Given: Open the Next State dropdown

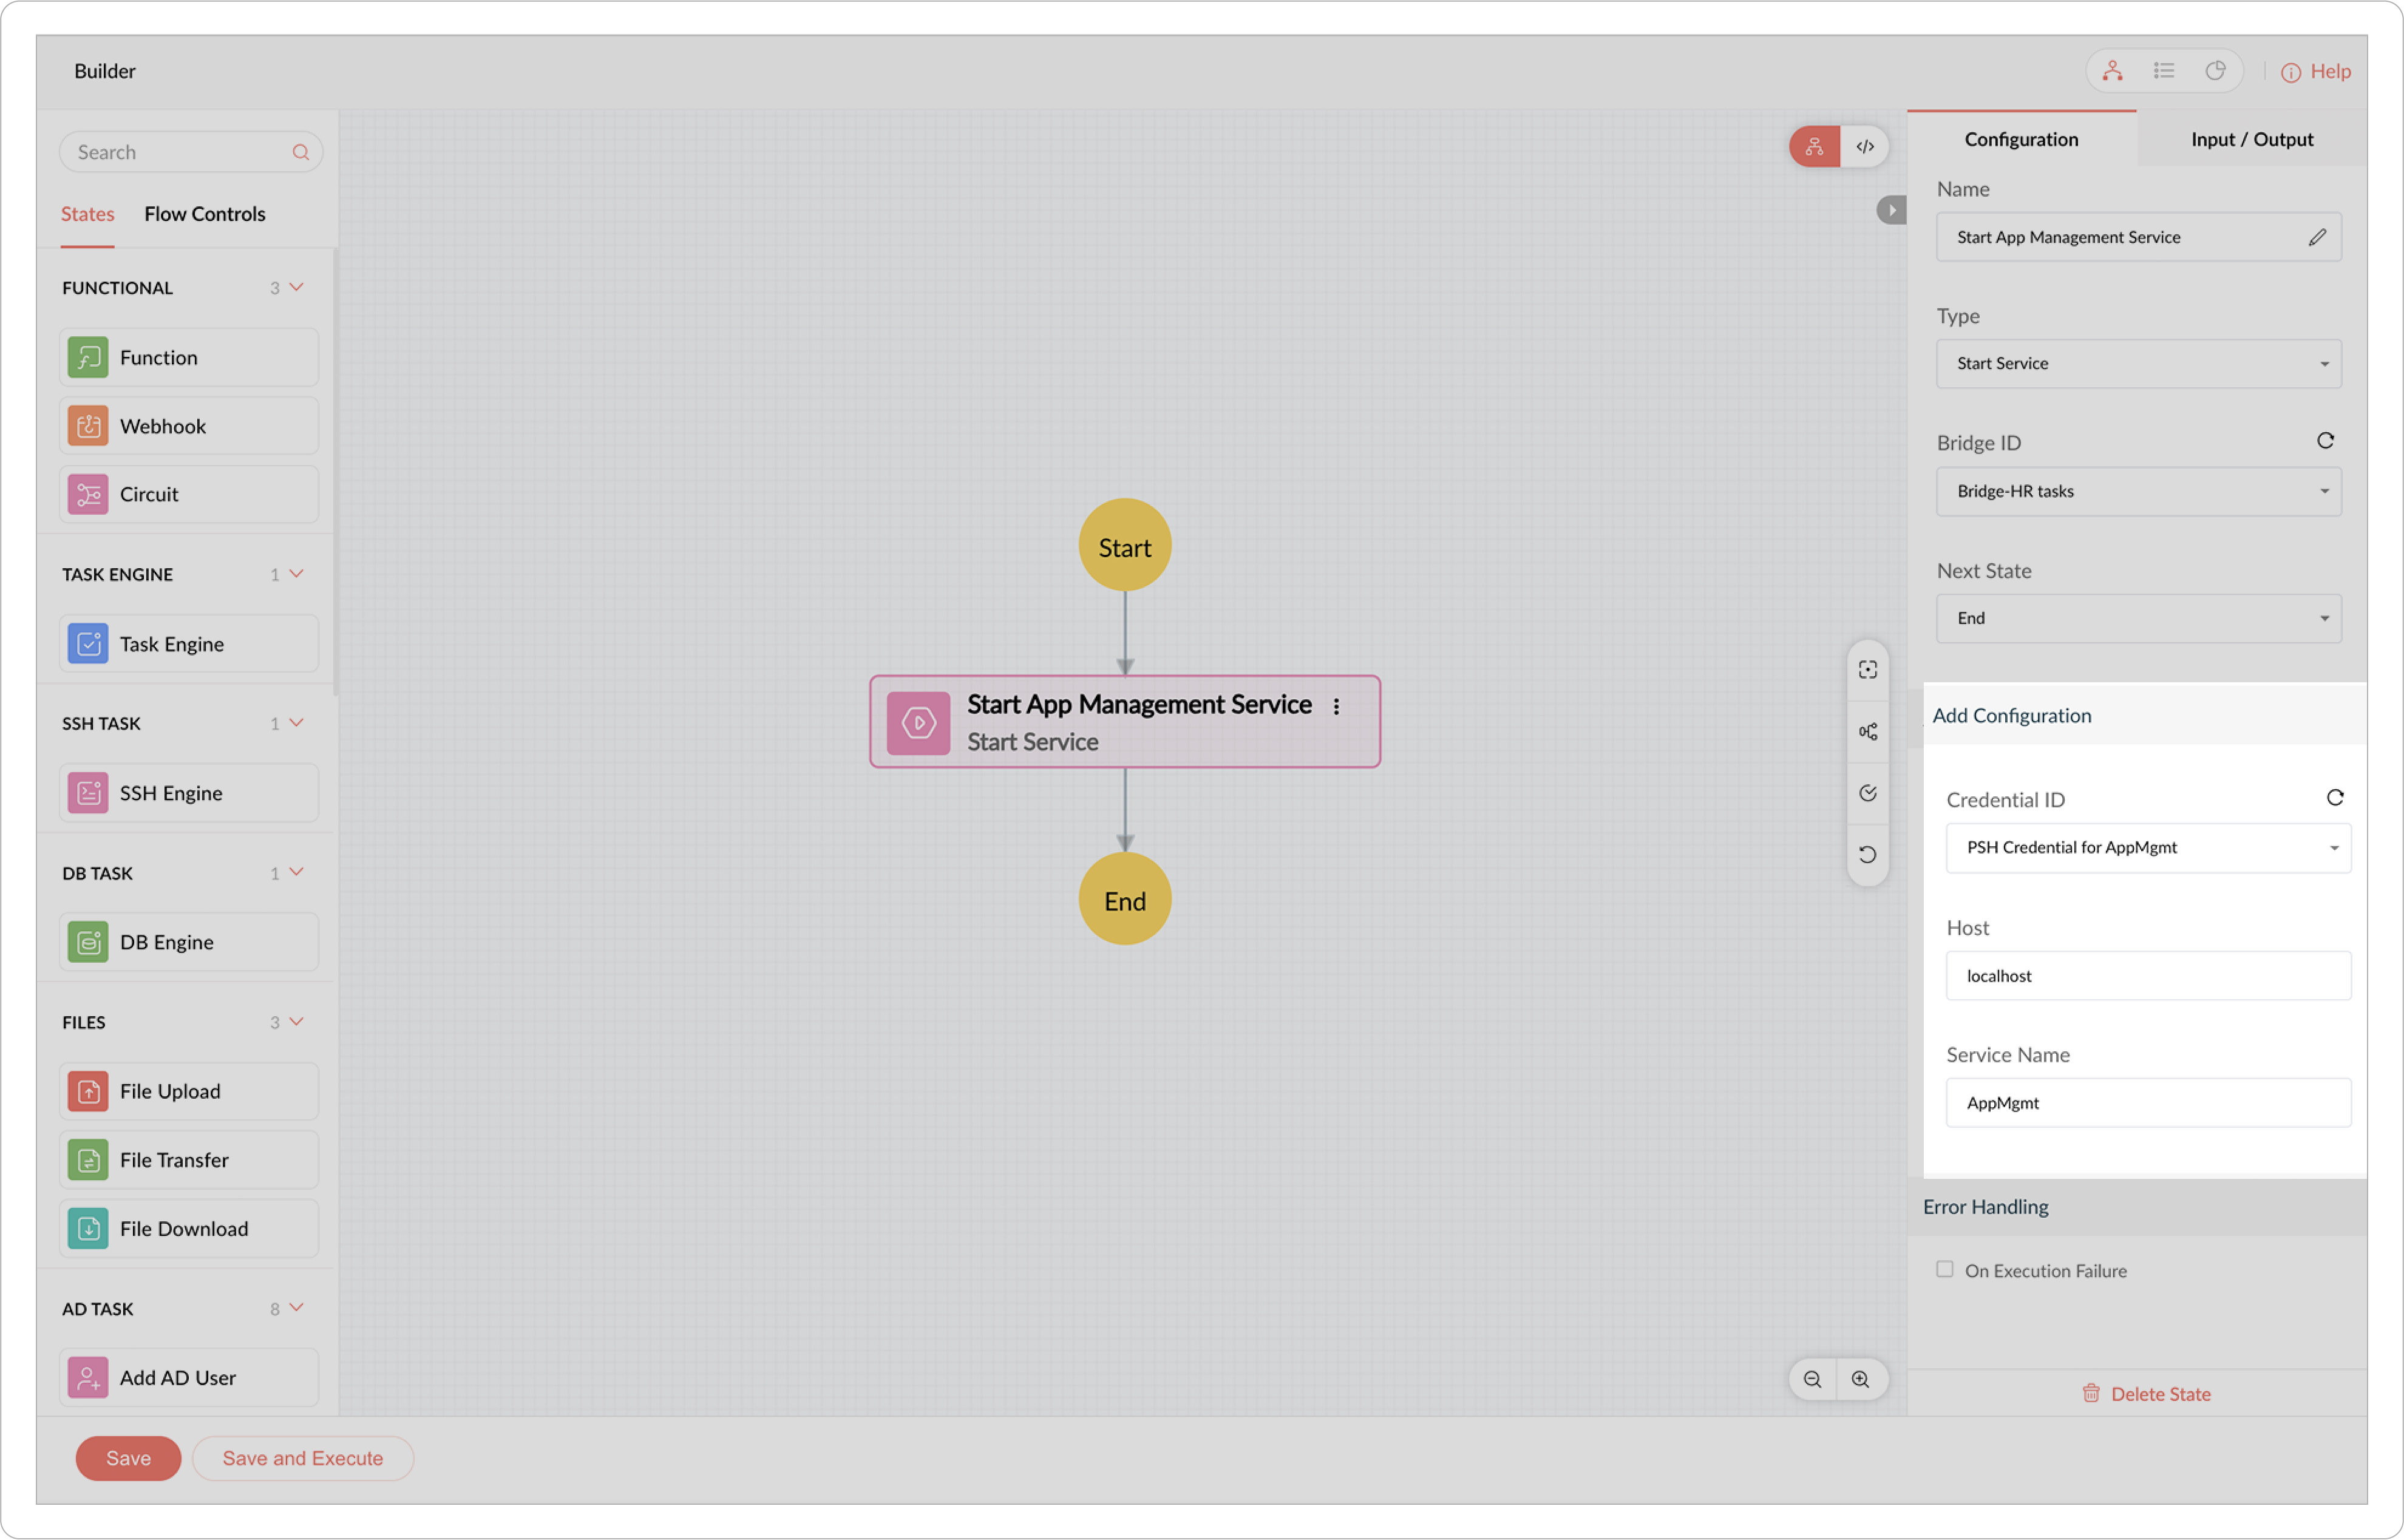Looking at the screenshot, I should pos(2138,618).
